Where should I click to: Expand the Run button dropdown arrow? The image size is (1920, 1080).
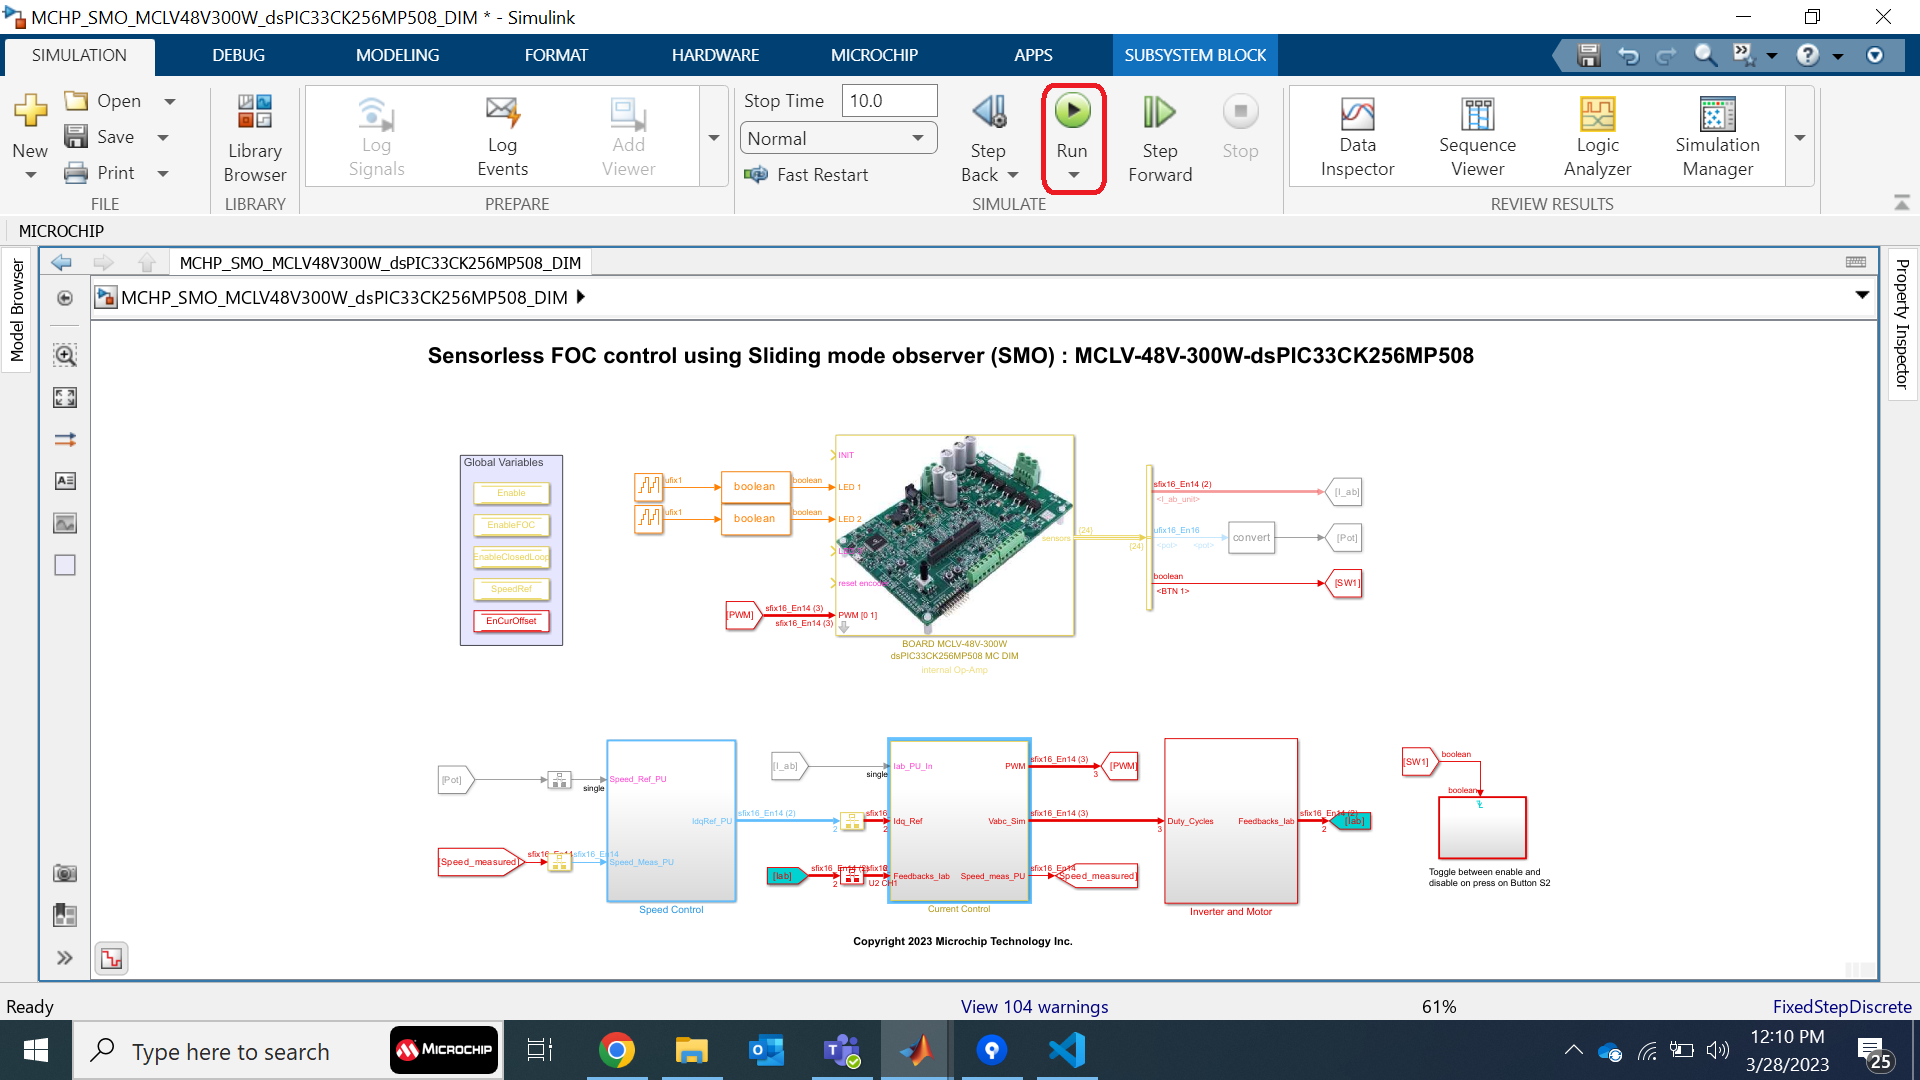pyautogui.click(x=1073, y=175)
